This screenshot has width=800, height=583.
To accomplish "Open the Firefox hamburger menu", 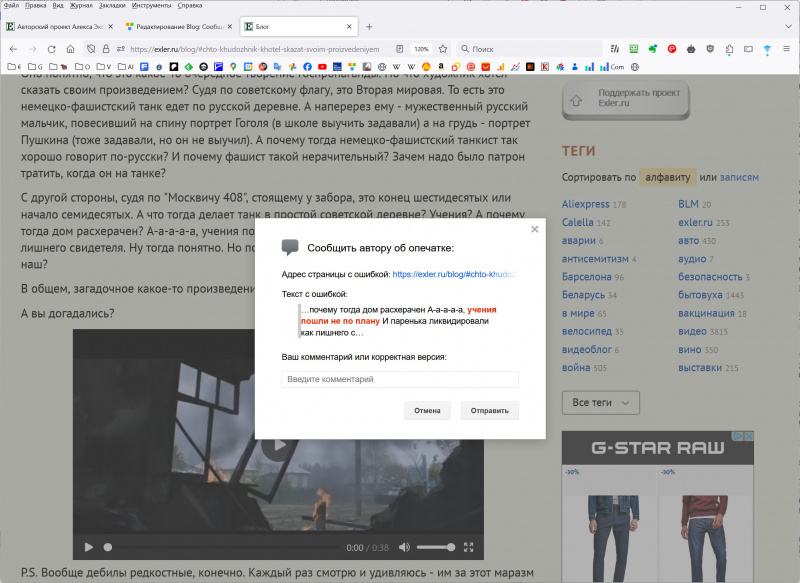I will click(787, 48).
